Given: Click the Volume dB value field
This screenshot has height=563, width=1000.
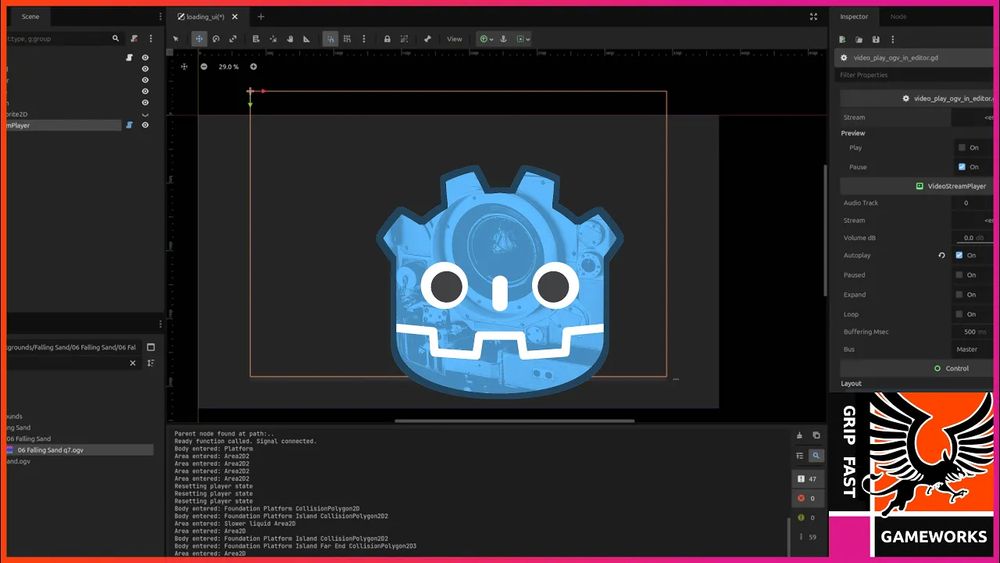Looking at the screenshot, I should coord(968,238).
